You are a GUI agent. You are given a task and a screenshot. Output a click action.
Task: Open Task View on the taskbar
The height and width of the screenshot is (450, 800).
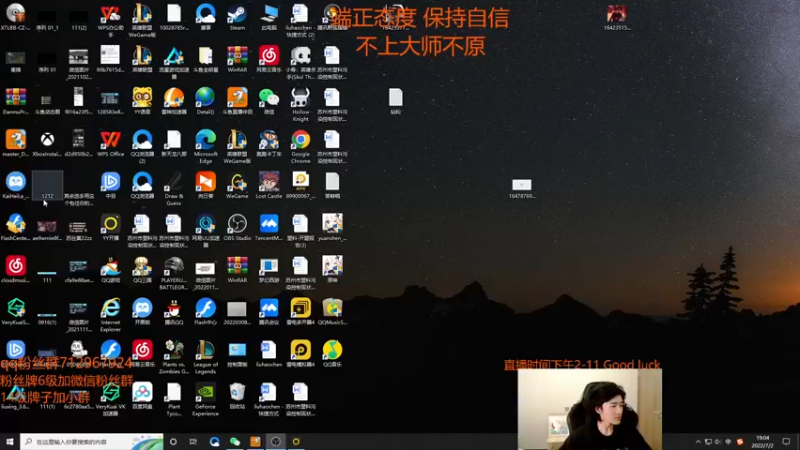pos(193,441)
